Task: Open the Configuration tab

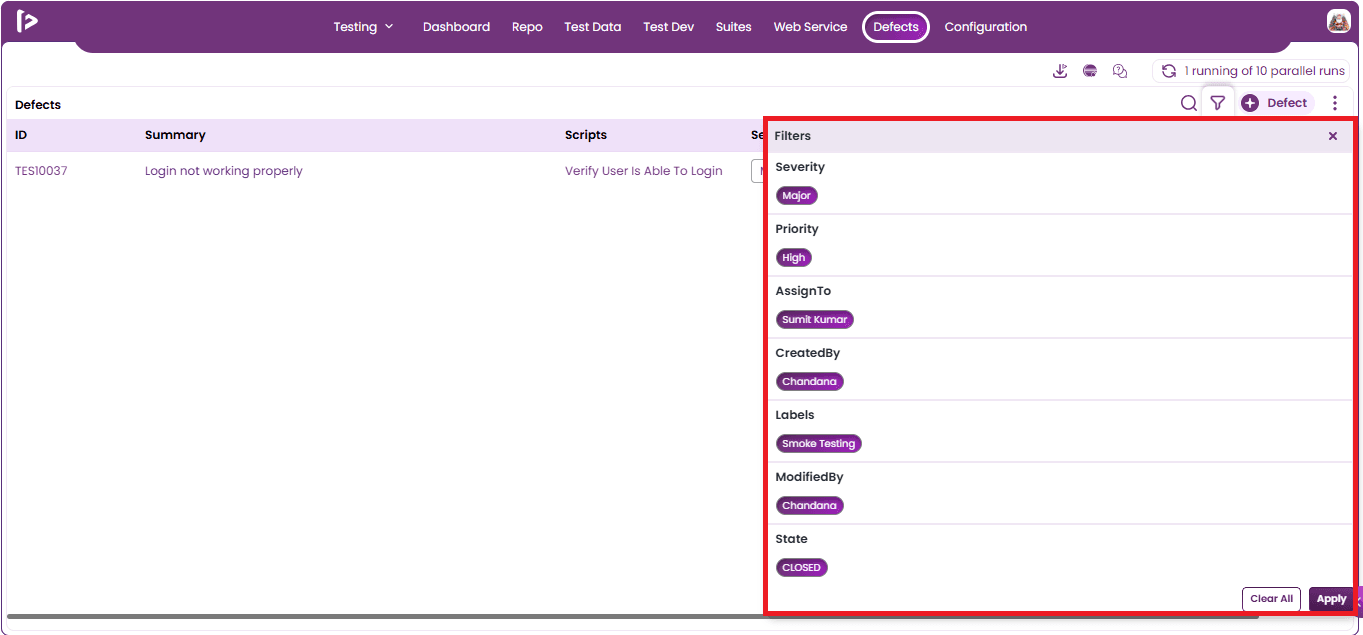Action: (986, 27)
